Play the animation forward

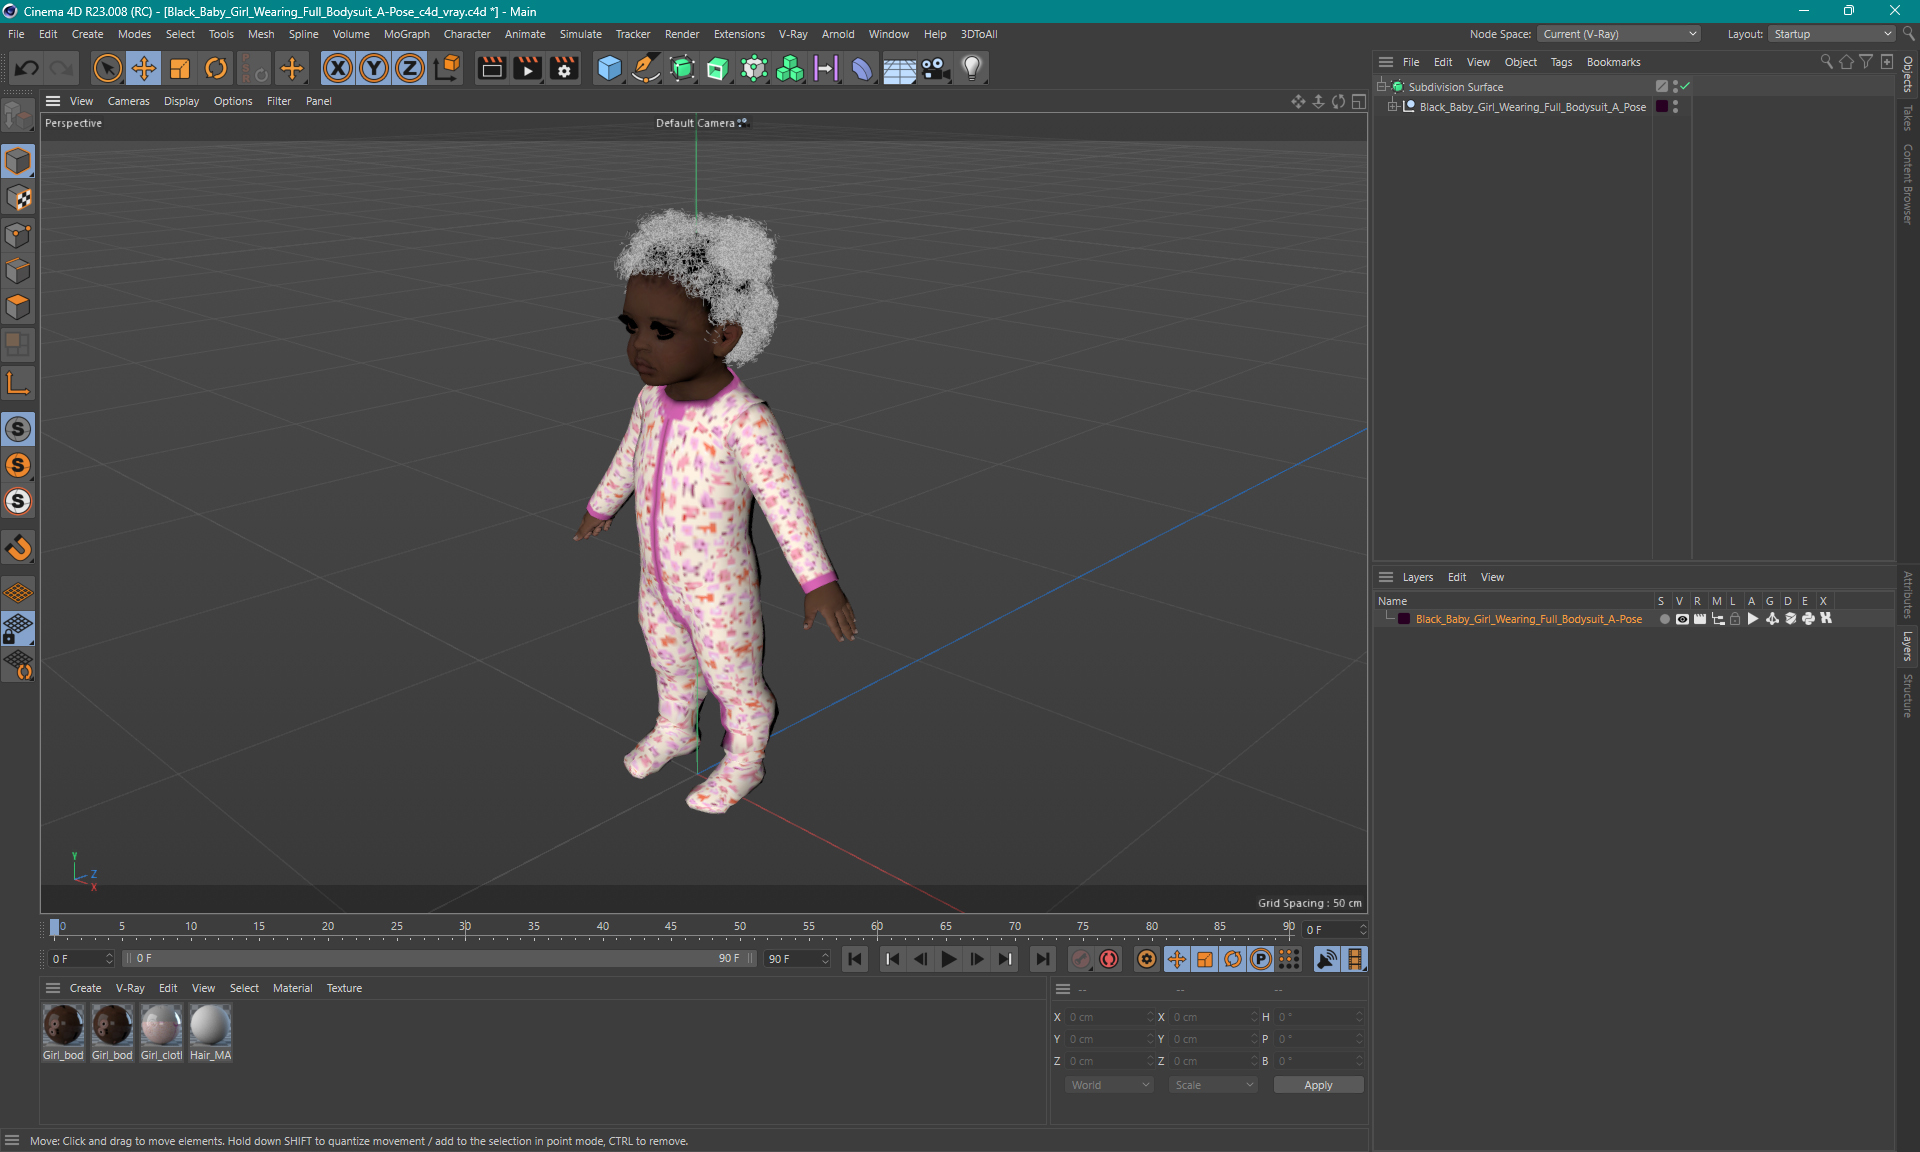(948, 959)
